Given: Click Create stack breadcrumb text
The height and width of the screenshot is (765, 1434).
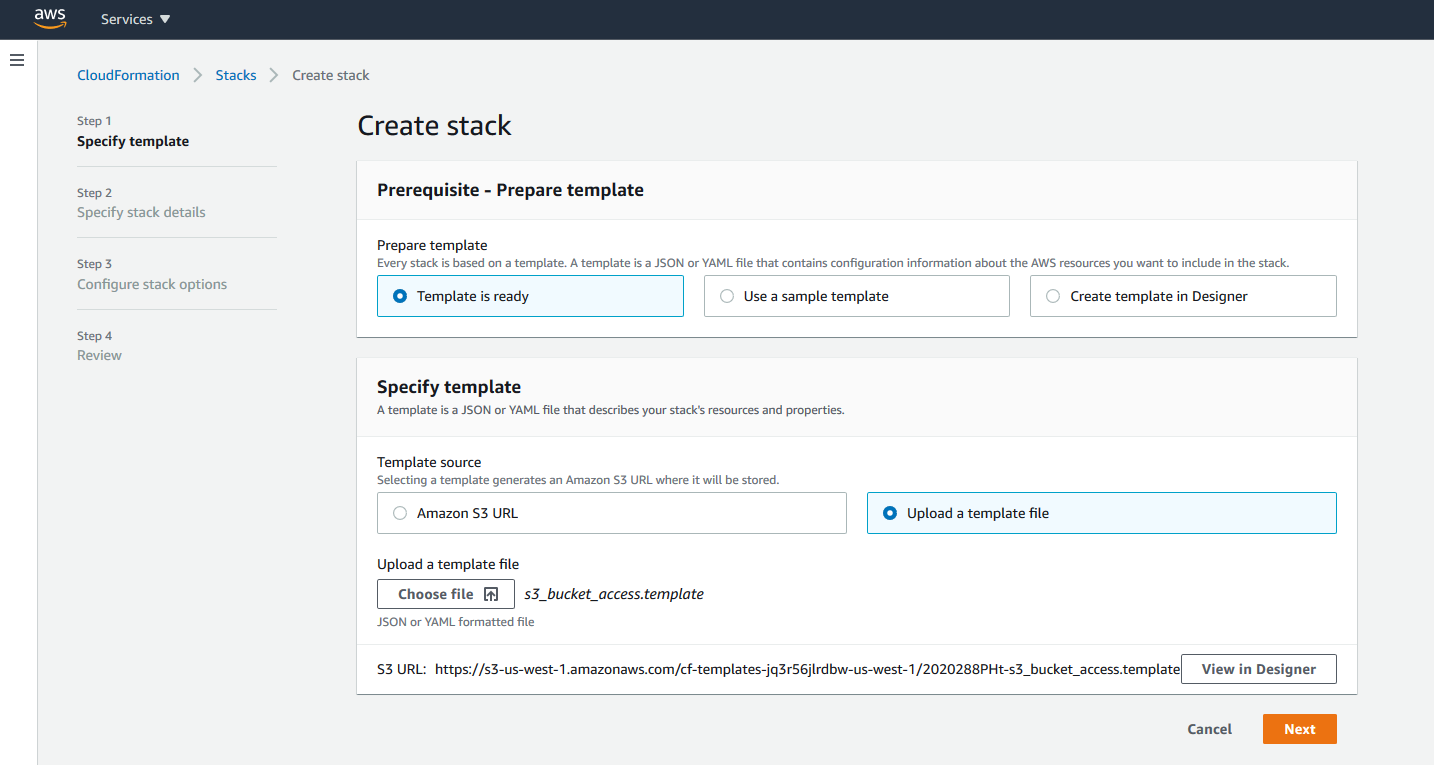Looking at the screenshot, I should [x=331, y=75].
